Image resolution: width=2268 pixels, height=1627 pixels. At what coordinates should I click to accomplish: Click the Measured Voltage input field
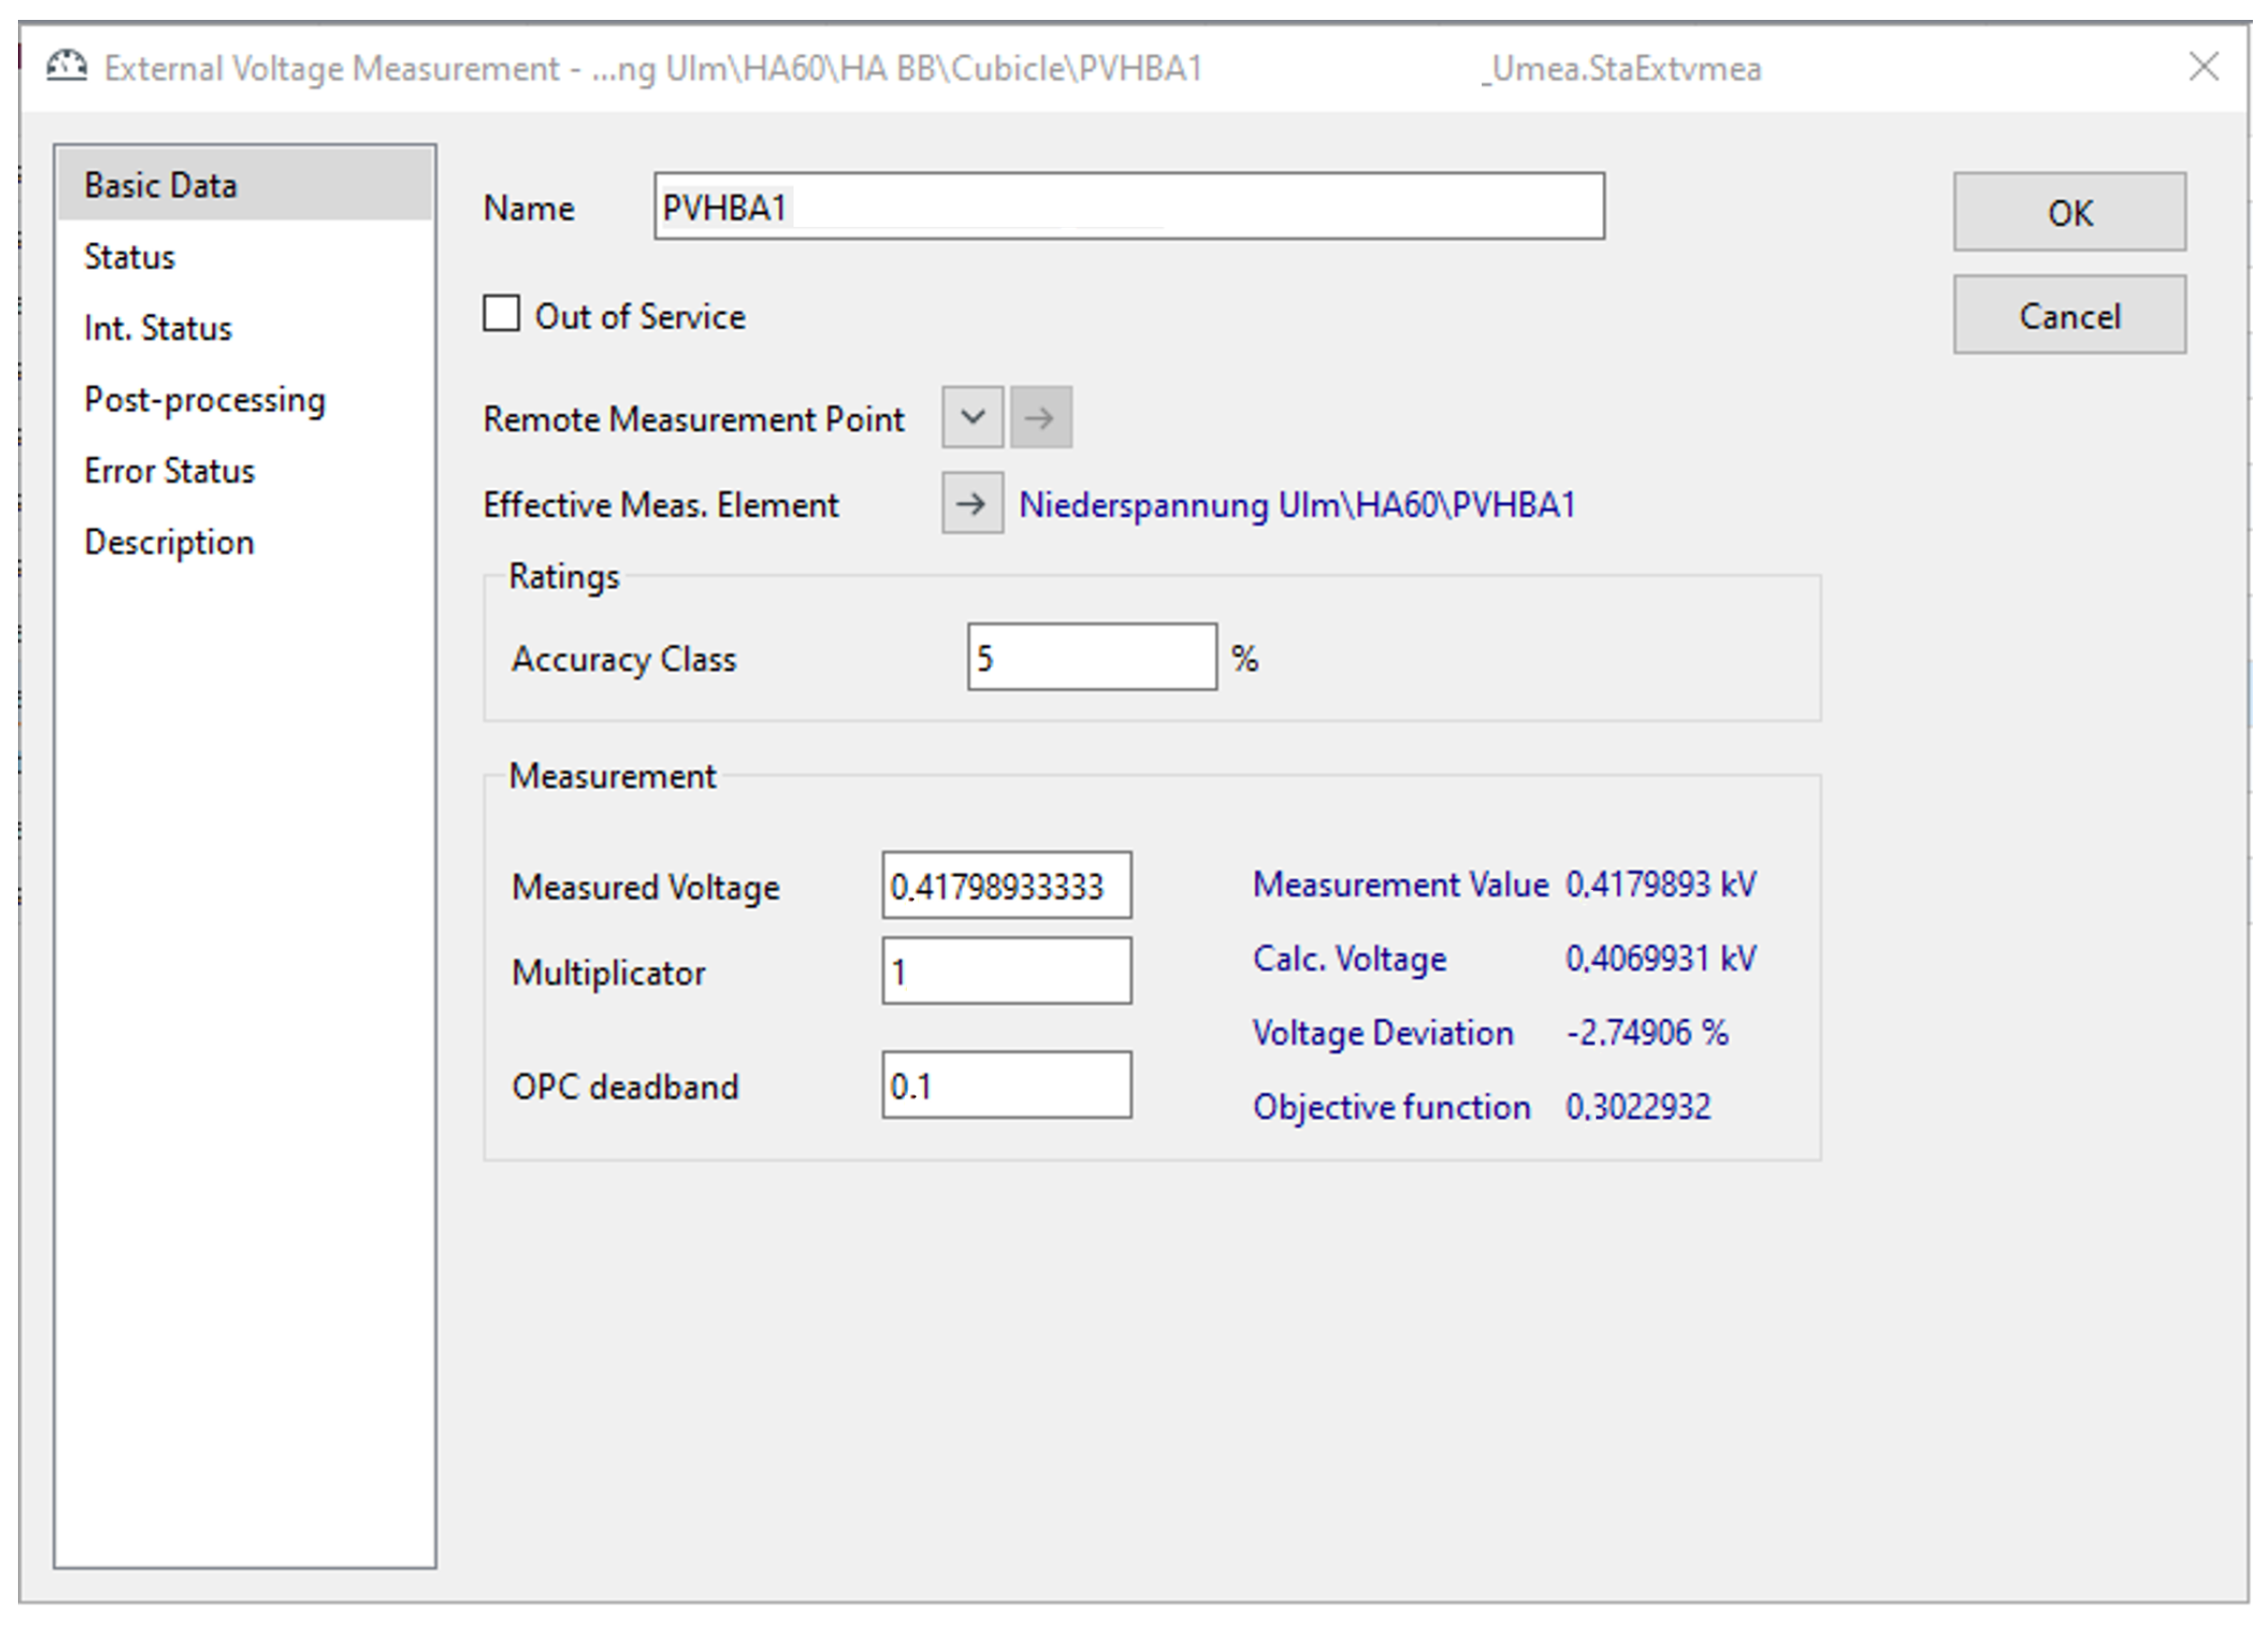(x=1007, y=885)
